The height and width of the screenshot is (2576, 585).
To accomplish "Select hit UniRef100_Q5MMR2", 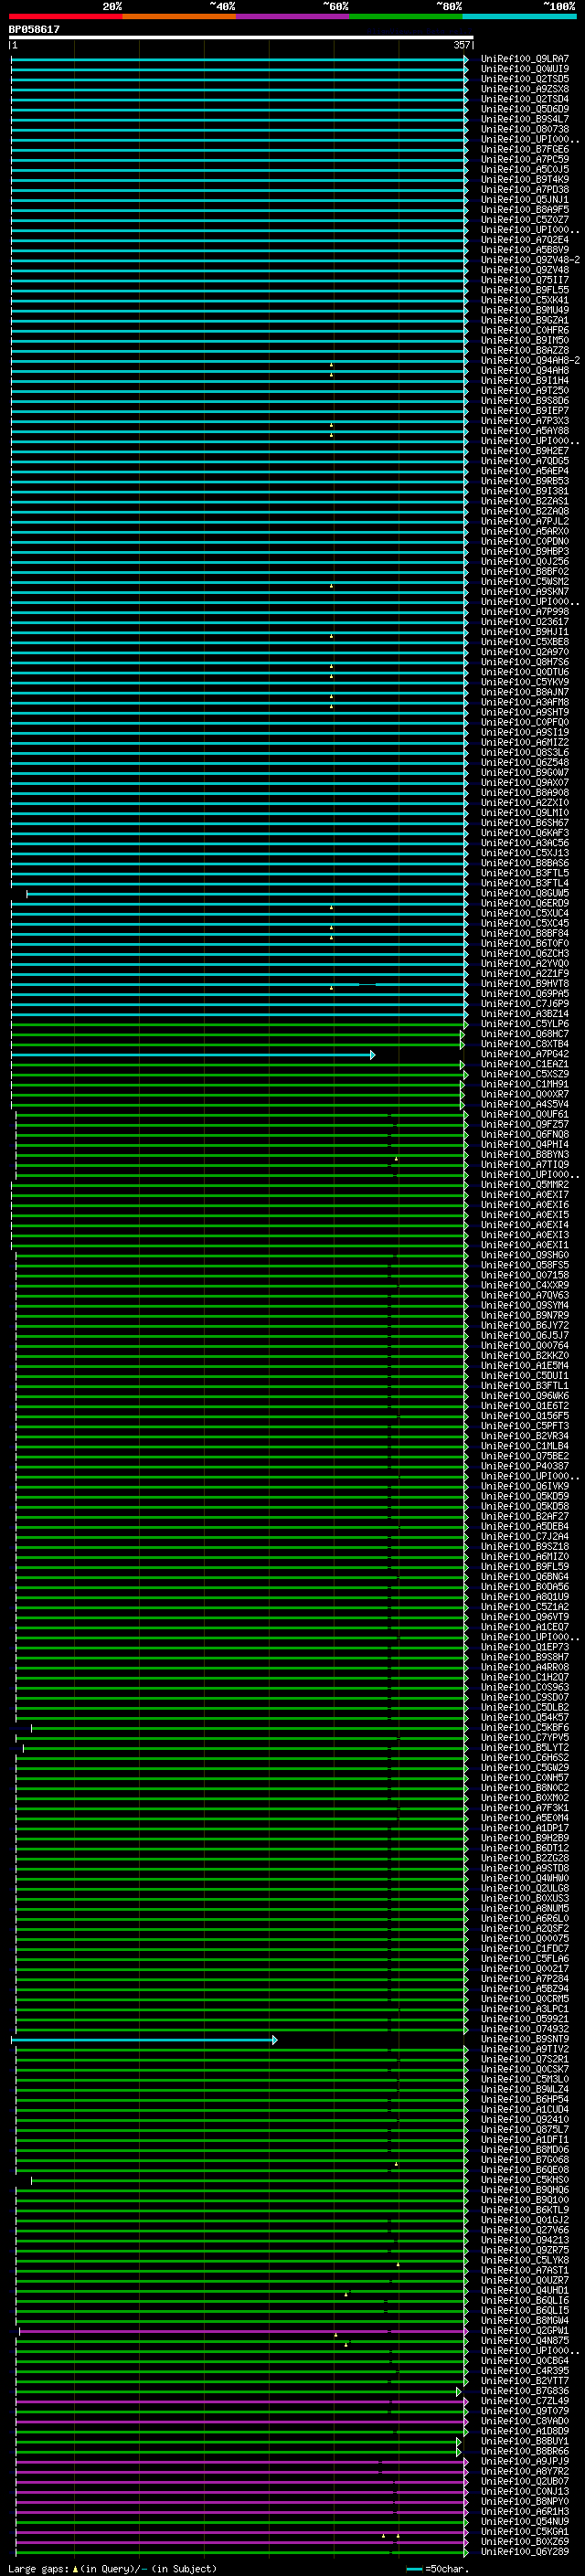I will (x=525, y=1185).
